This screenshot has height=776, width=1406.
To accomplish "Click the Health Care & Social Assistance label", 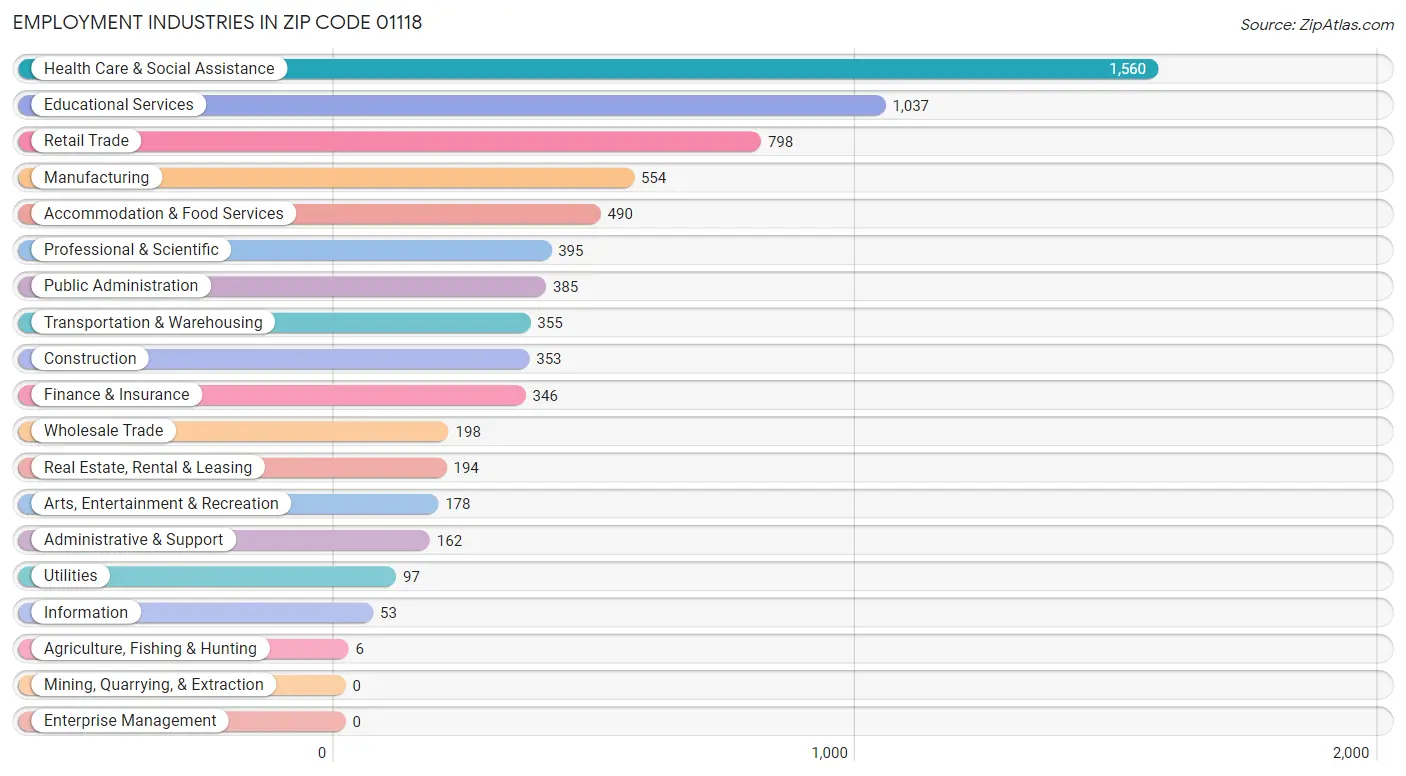I will (159, 69).
